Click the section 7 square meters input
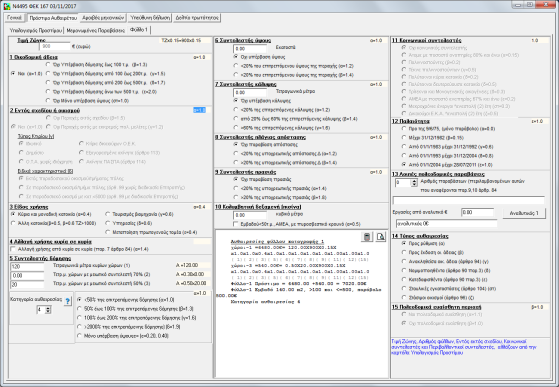 pos(250,92)
